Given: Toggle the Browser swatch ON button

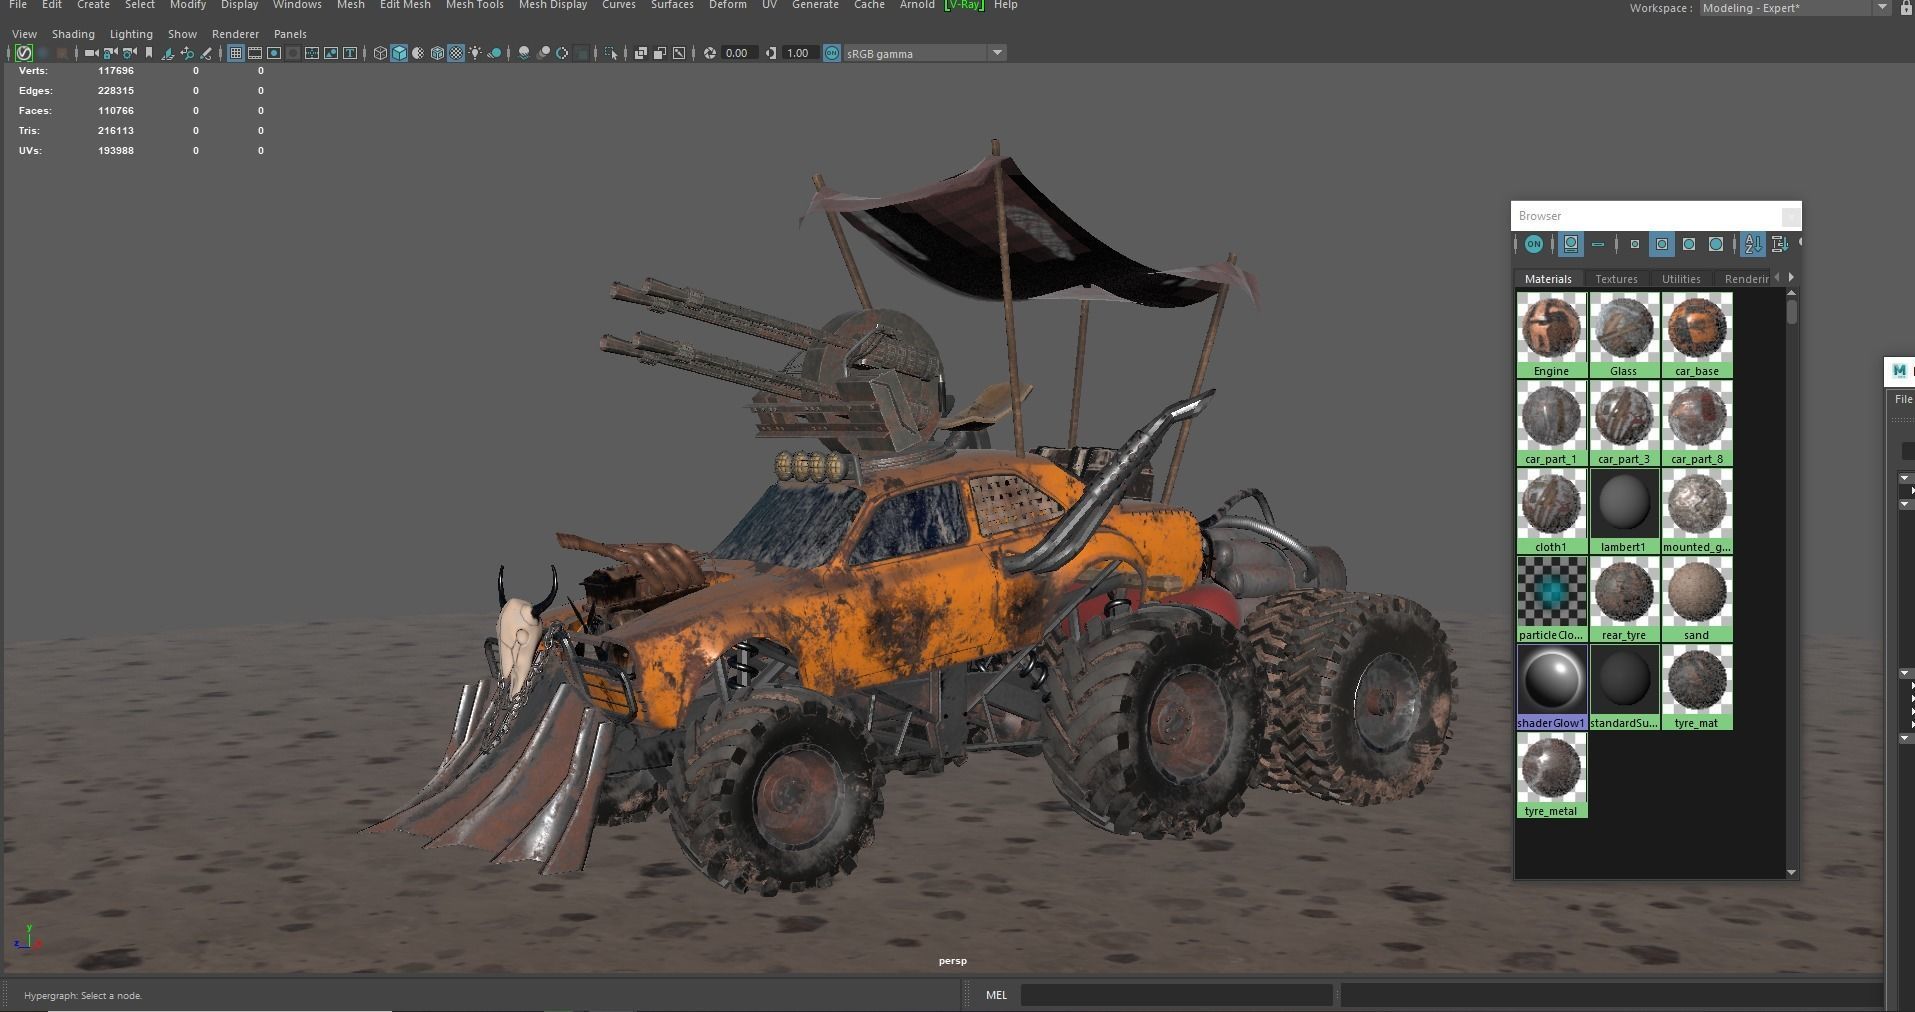Looking at the screenshot, I should click(1534, 244).
